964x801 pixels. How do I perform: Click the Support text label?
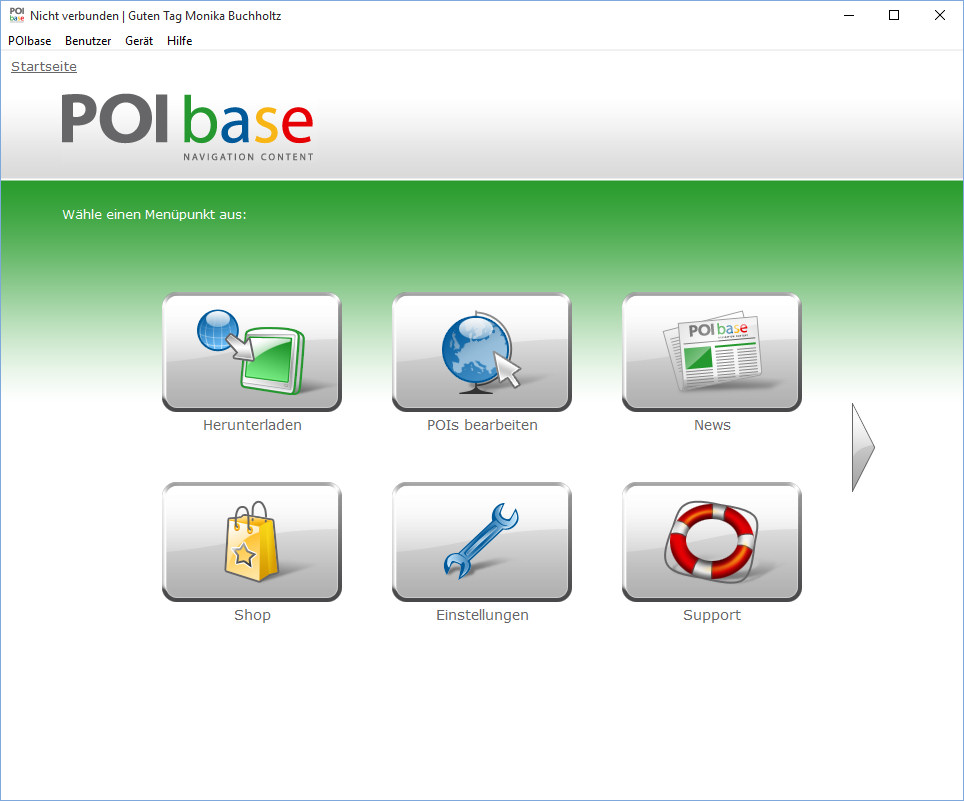tap(712, 615)
